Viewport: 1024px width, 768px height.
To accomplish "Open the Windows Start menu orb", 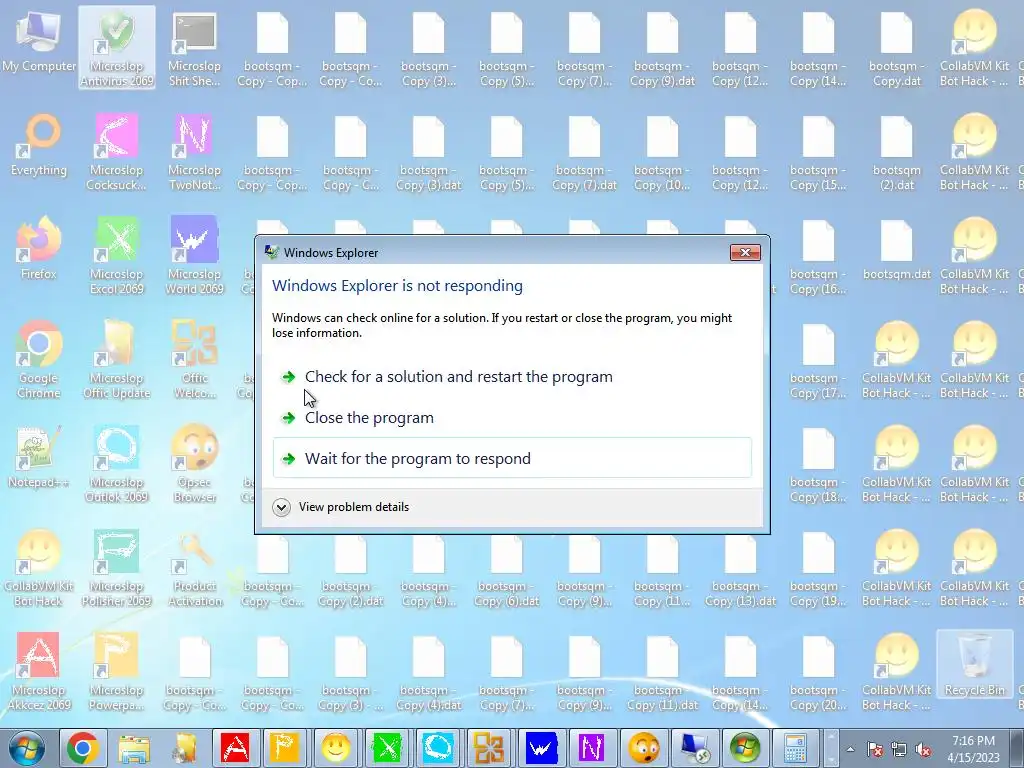I will (x=27, y=748).
